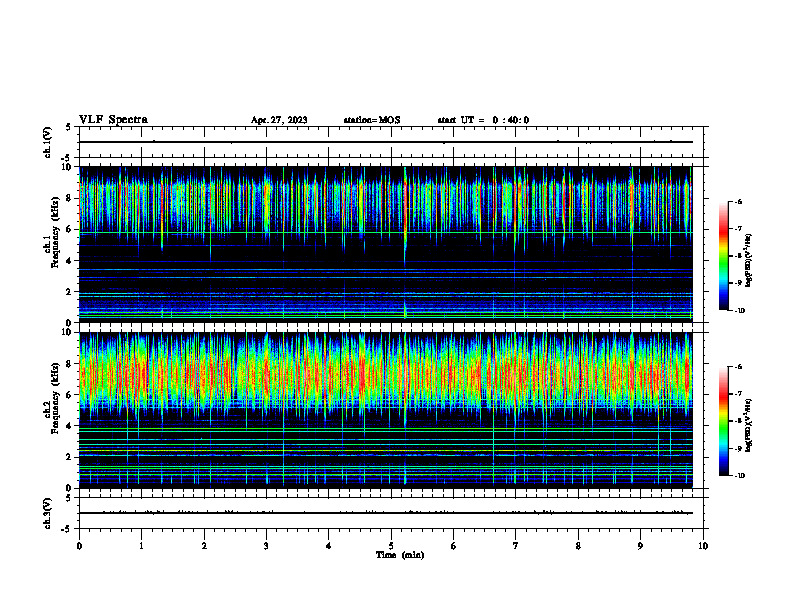Select the date "Apr. 27, 2023" header
Viewport: 792px width, 612px height.
(279, 120)
